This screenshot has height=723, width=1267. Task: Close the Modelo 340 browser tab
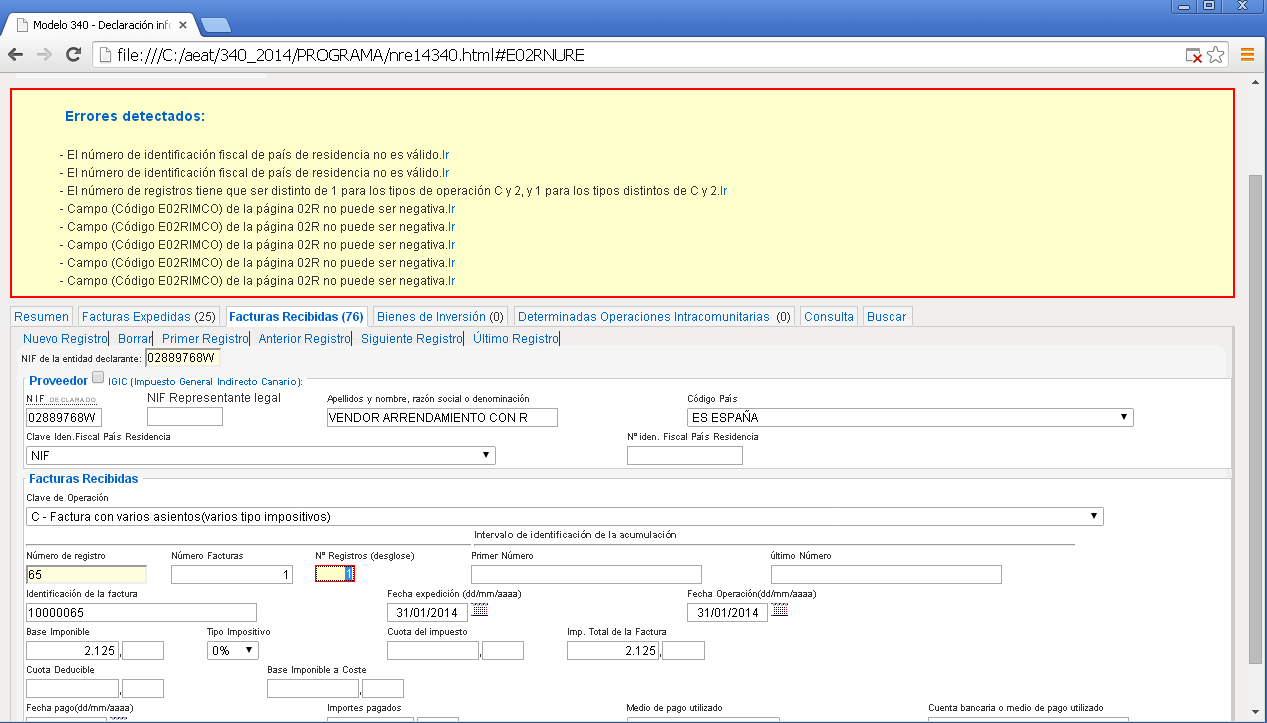pos(182,24)
